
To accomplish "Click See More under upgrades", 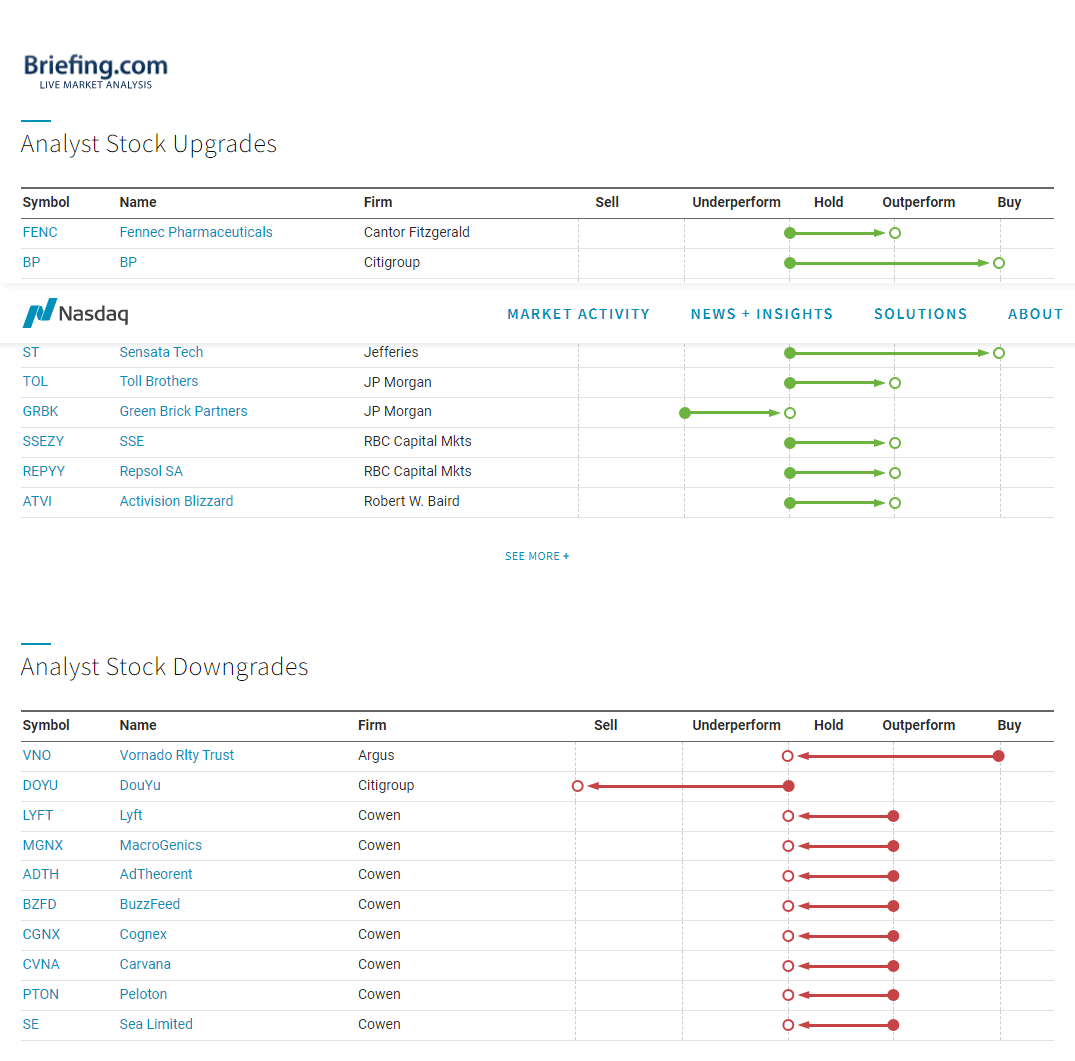I will coord(537,556).
